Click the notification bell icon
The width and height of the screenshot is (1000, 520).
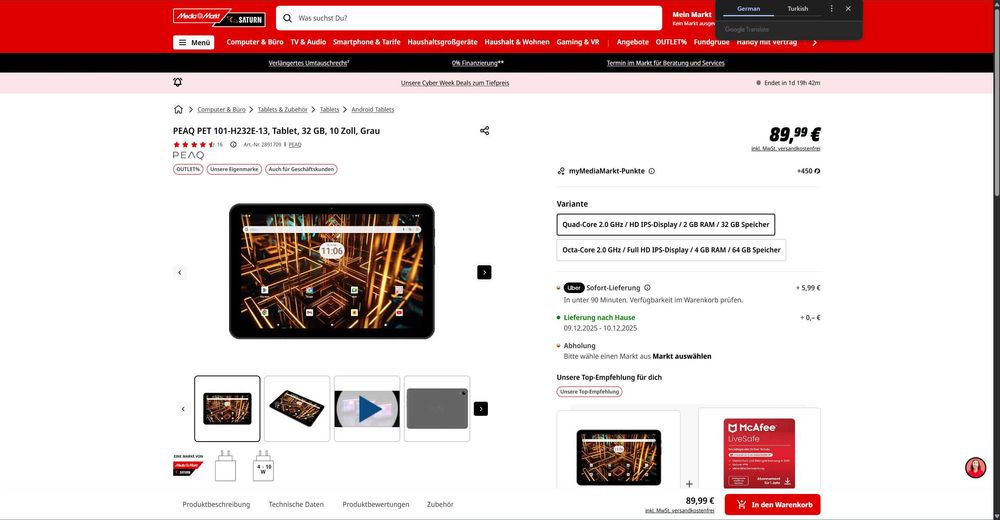[178, 82]
